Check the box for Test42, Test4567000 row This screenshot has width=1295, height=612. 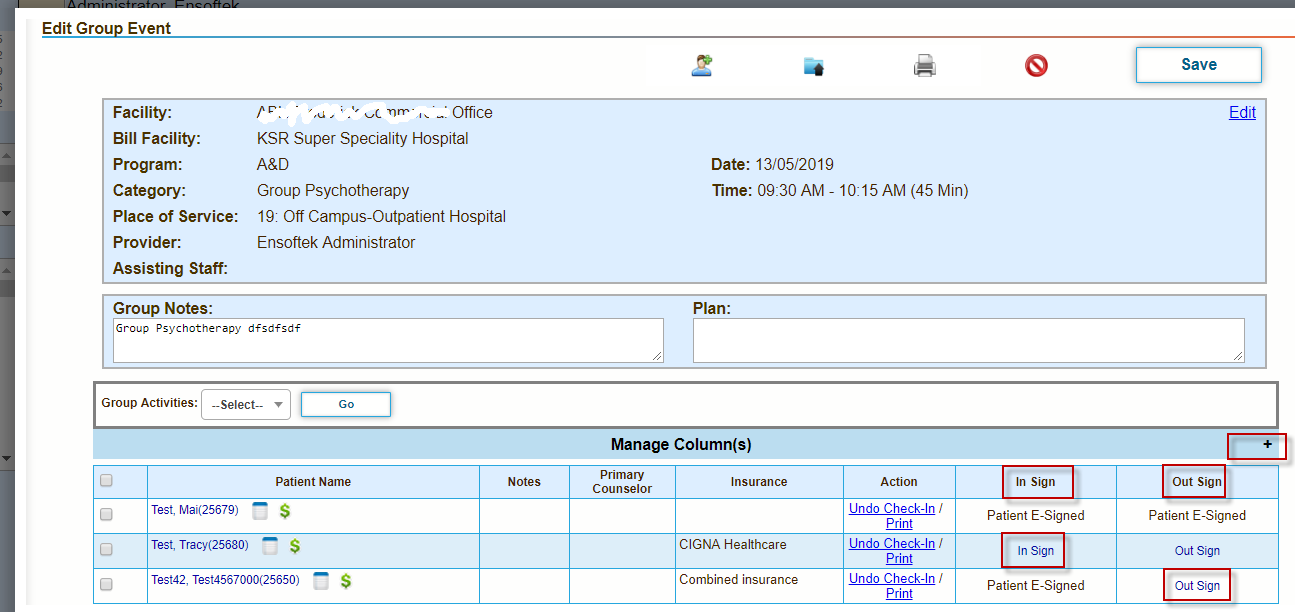106,584
